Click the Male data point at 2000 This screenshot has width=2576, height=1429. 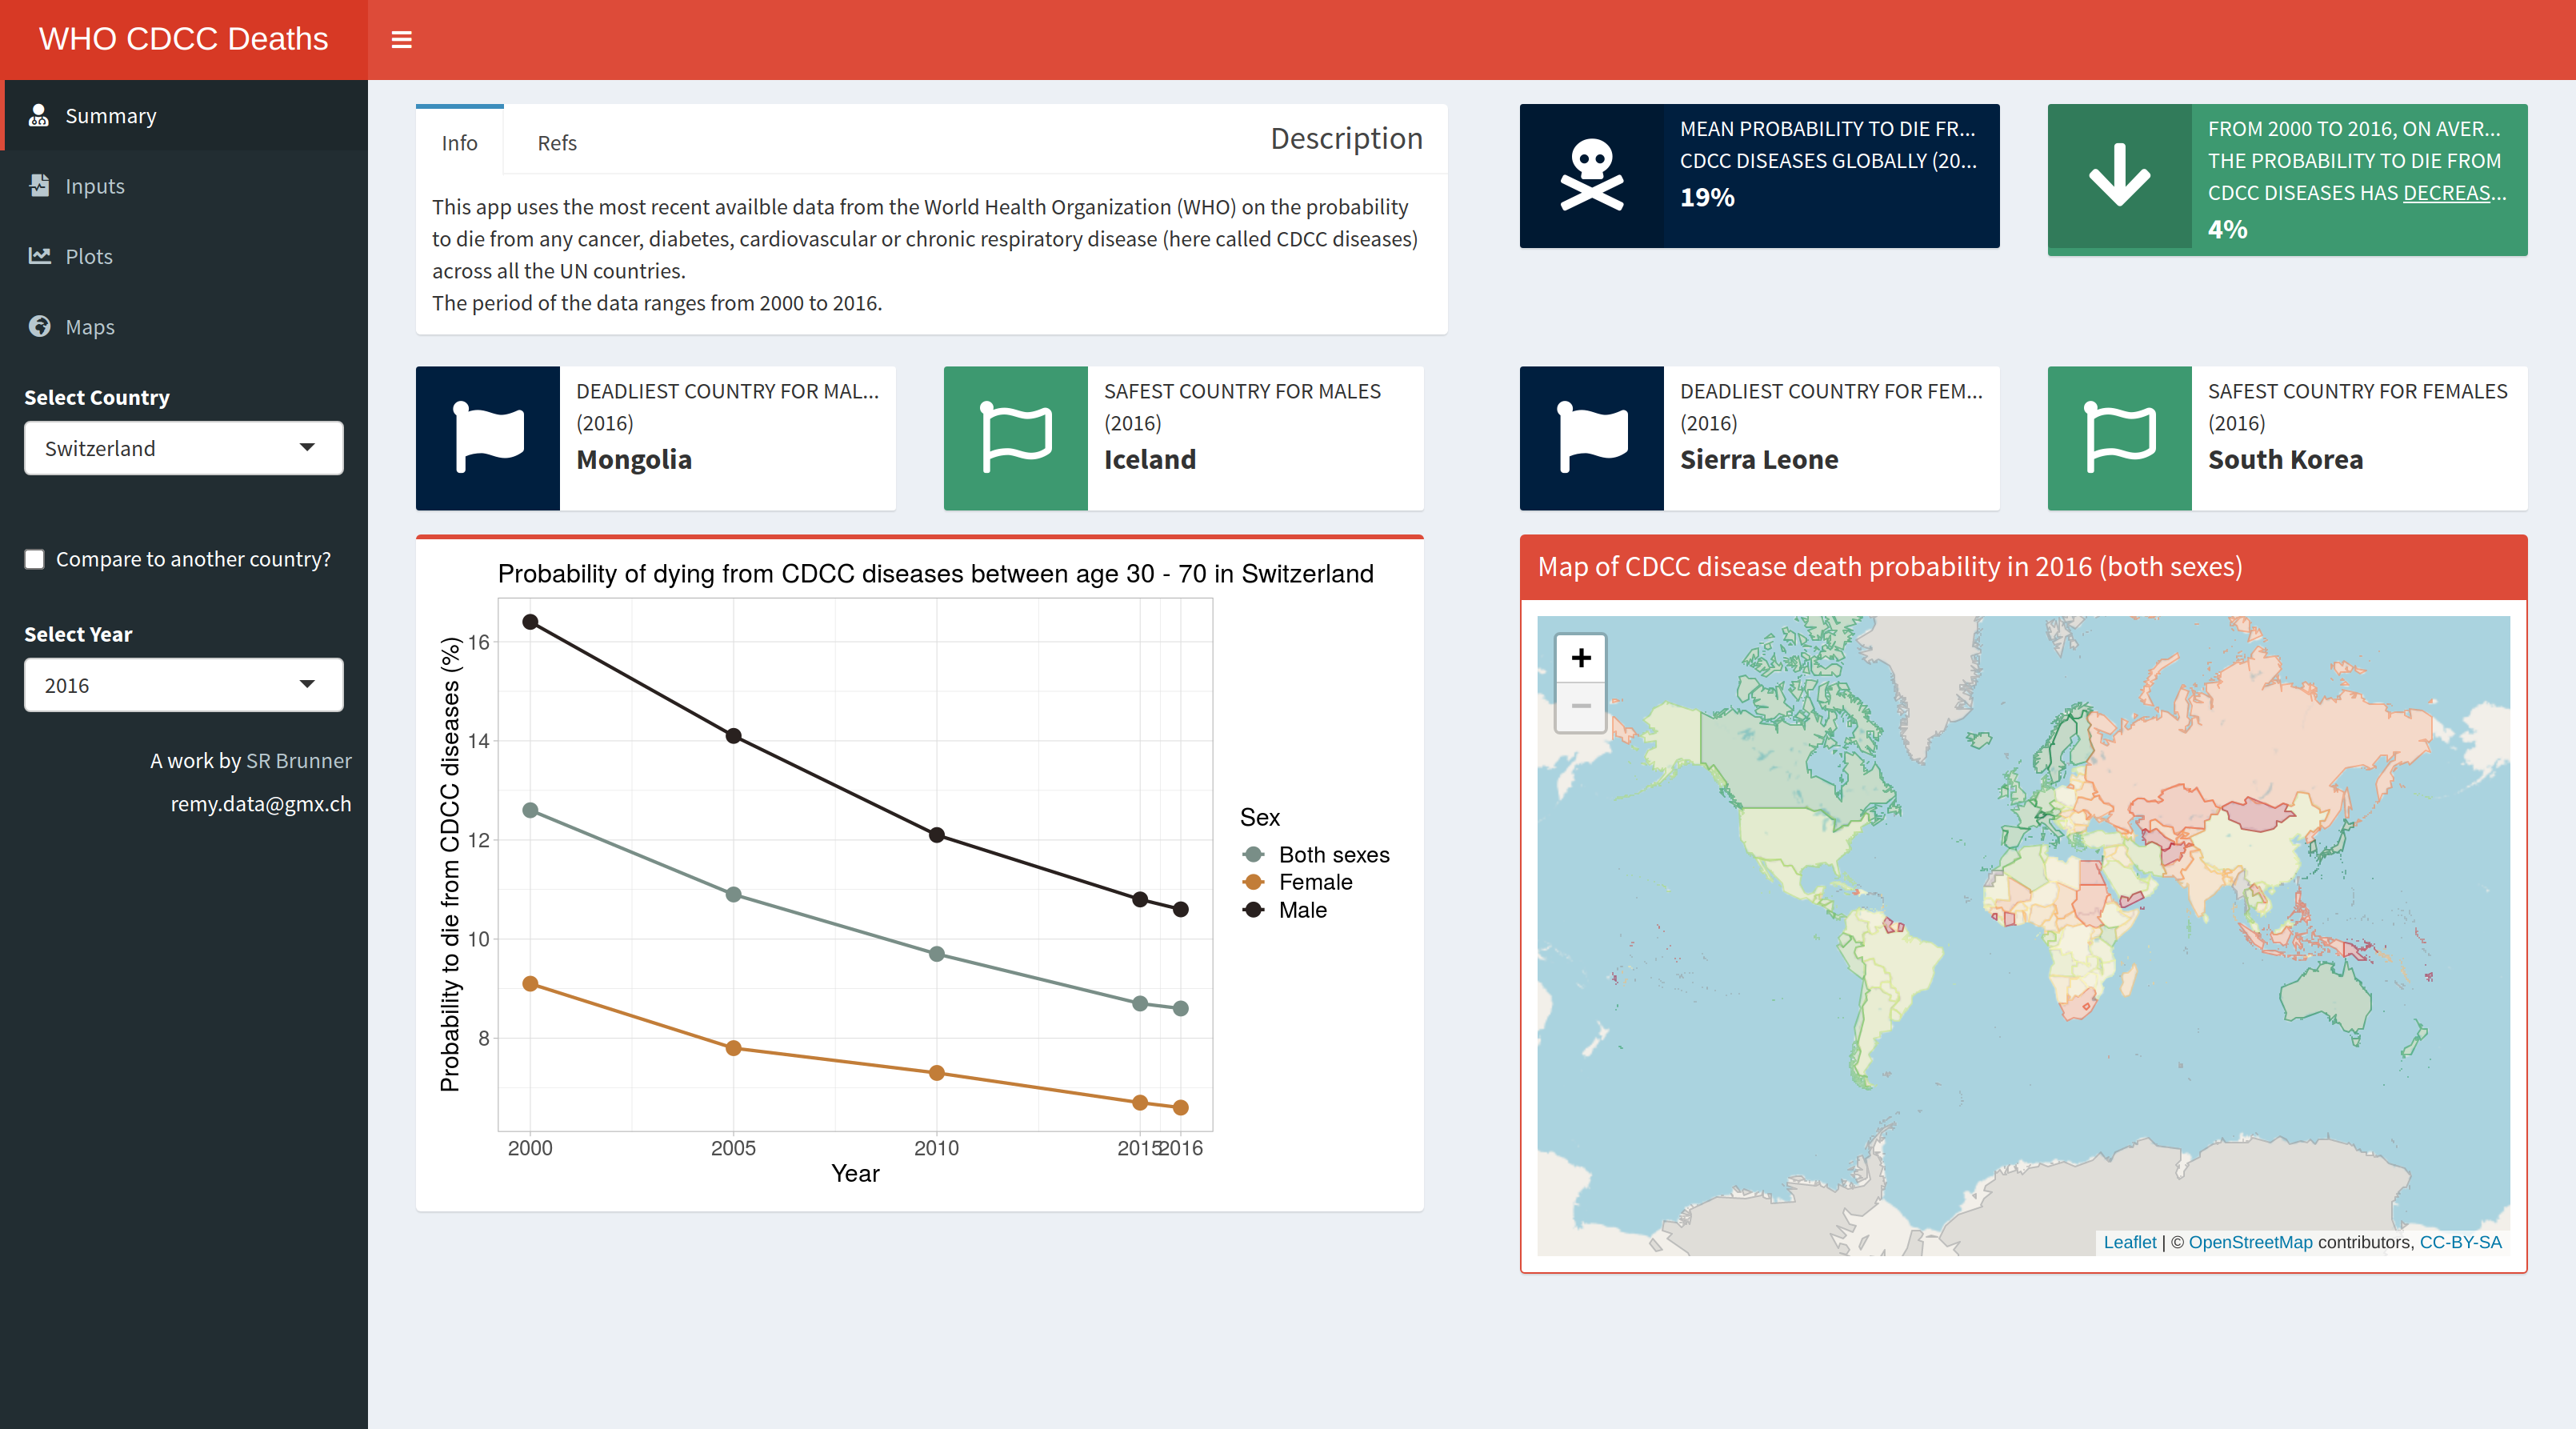[531, 622]
